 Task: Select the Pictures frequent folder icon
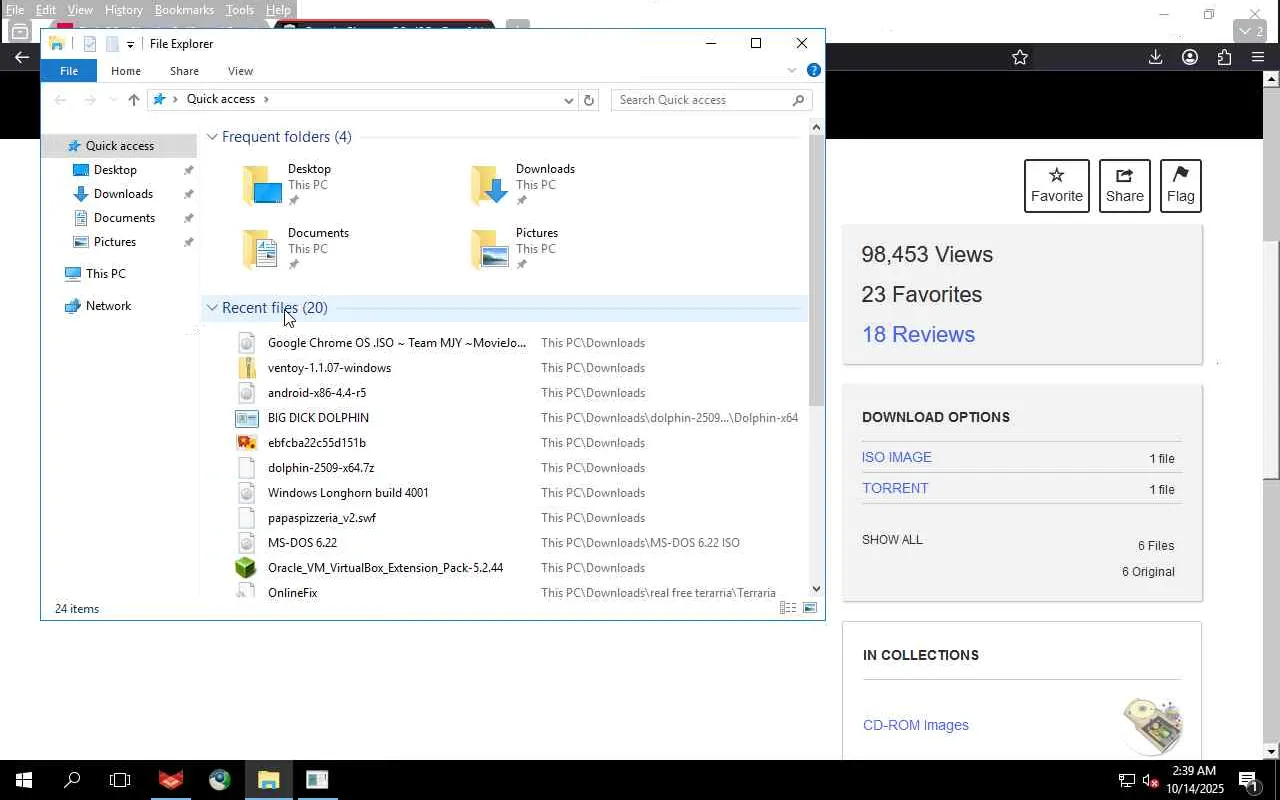490,250
